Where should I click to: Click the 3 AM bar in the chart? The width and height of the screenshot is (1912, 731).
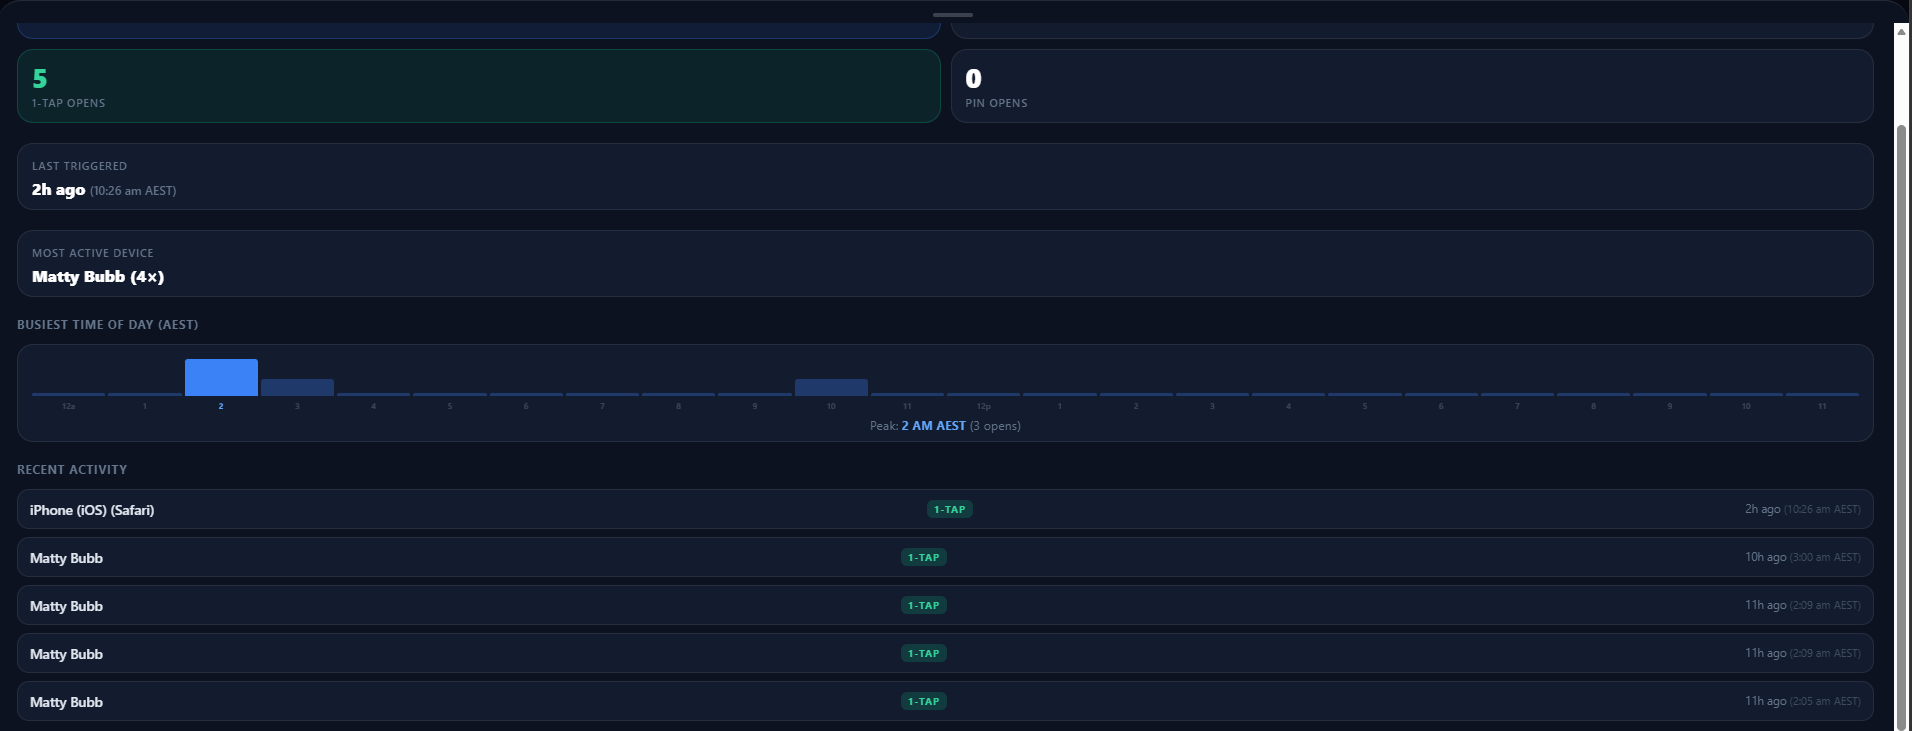(x=297, y=387)
